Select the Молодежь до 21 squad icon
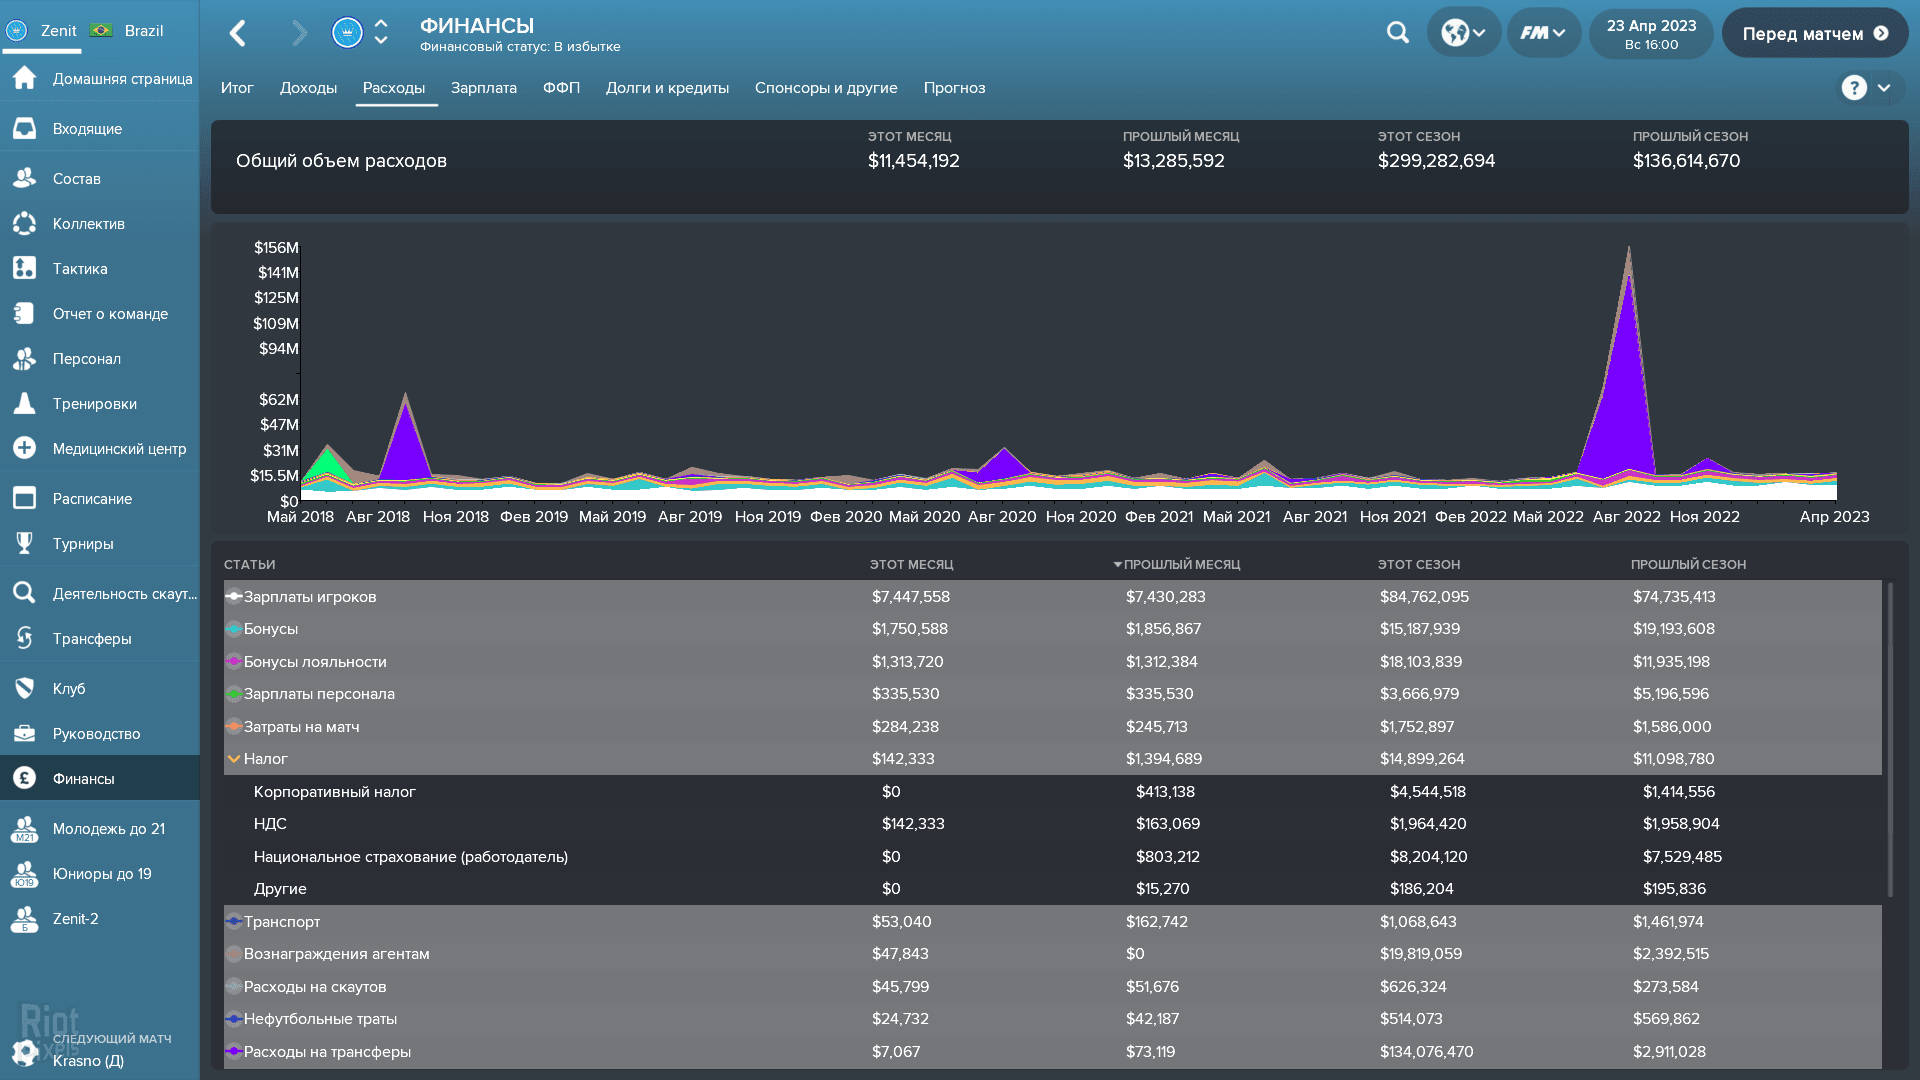 pos(24,828)
